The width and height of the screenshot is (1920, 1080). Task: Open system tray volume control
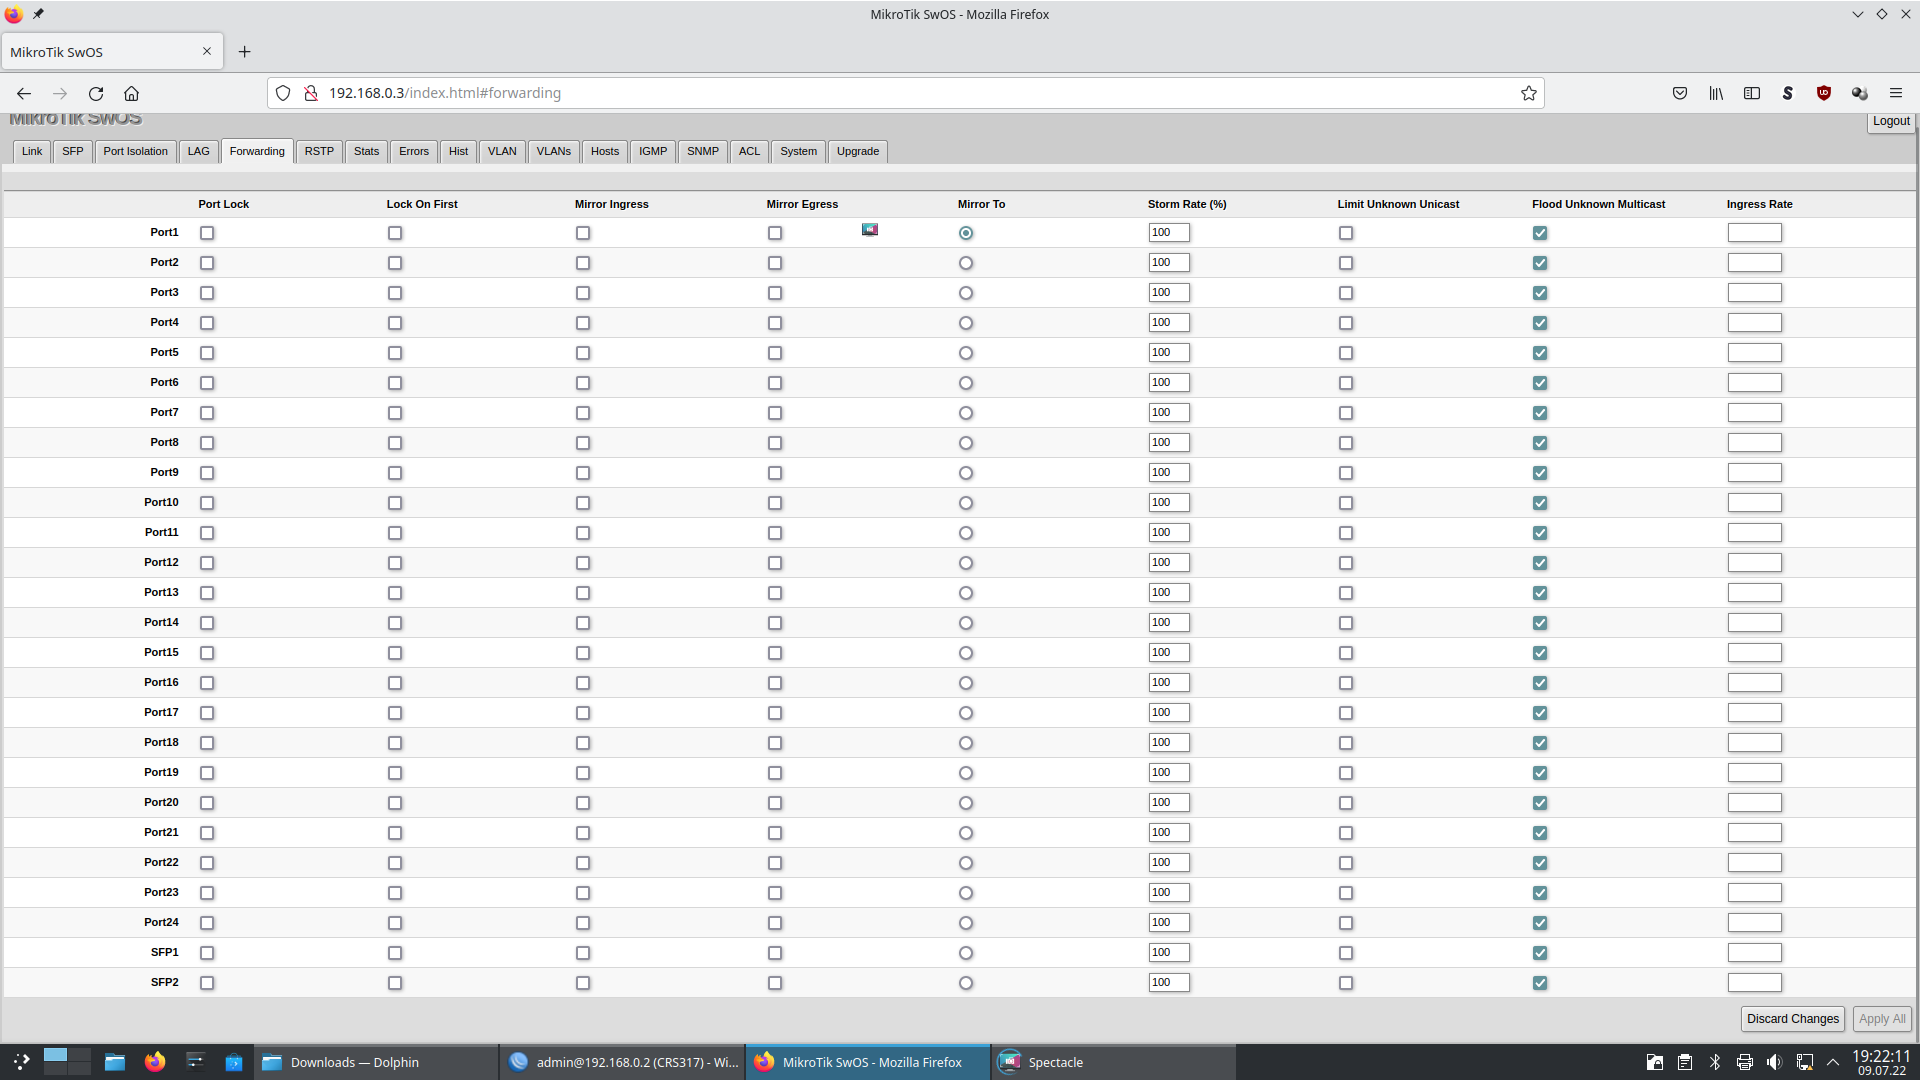(1774, 1062)
